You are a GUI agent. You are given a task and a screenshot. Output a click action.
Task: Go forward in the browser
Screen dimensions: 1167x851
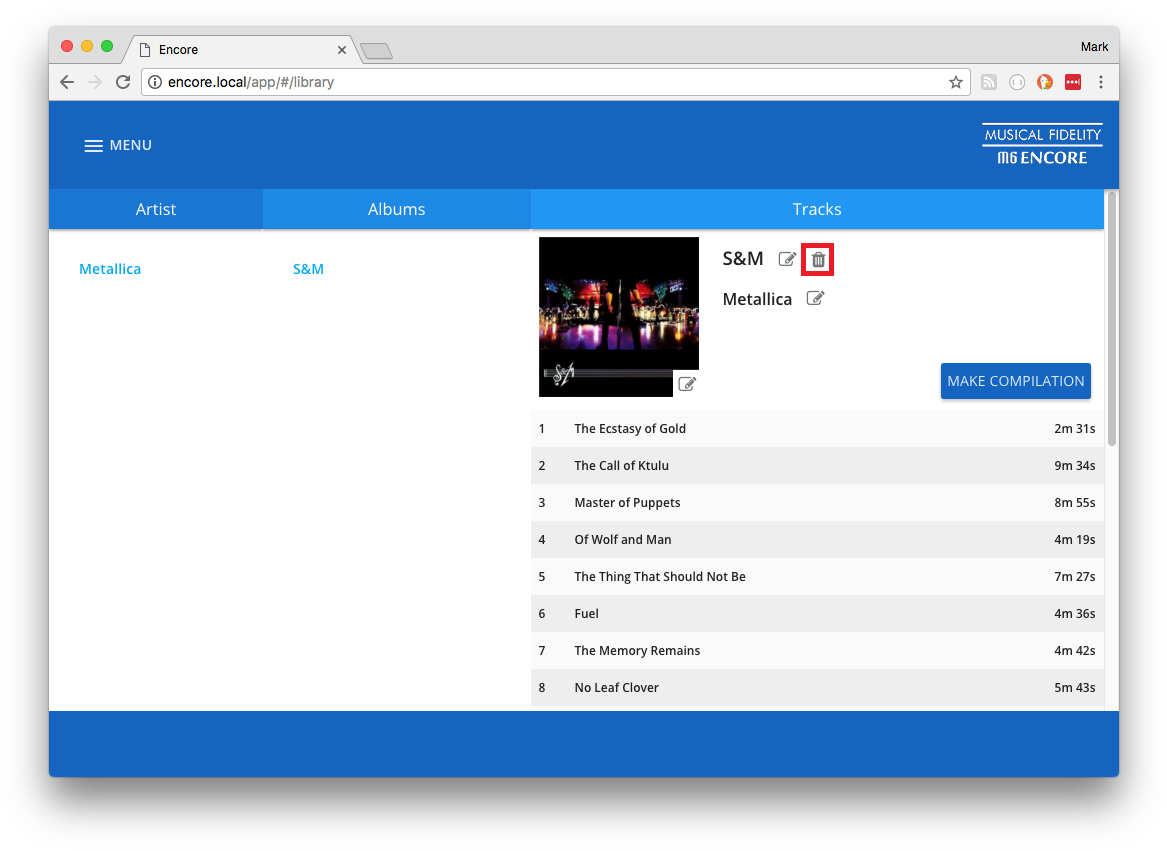click(x=95, y=82)
